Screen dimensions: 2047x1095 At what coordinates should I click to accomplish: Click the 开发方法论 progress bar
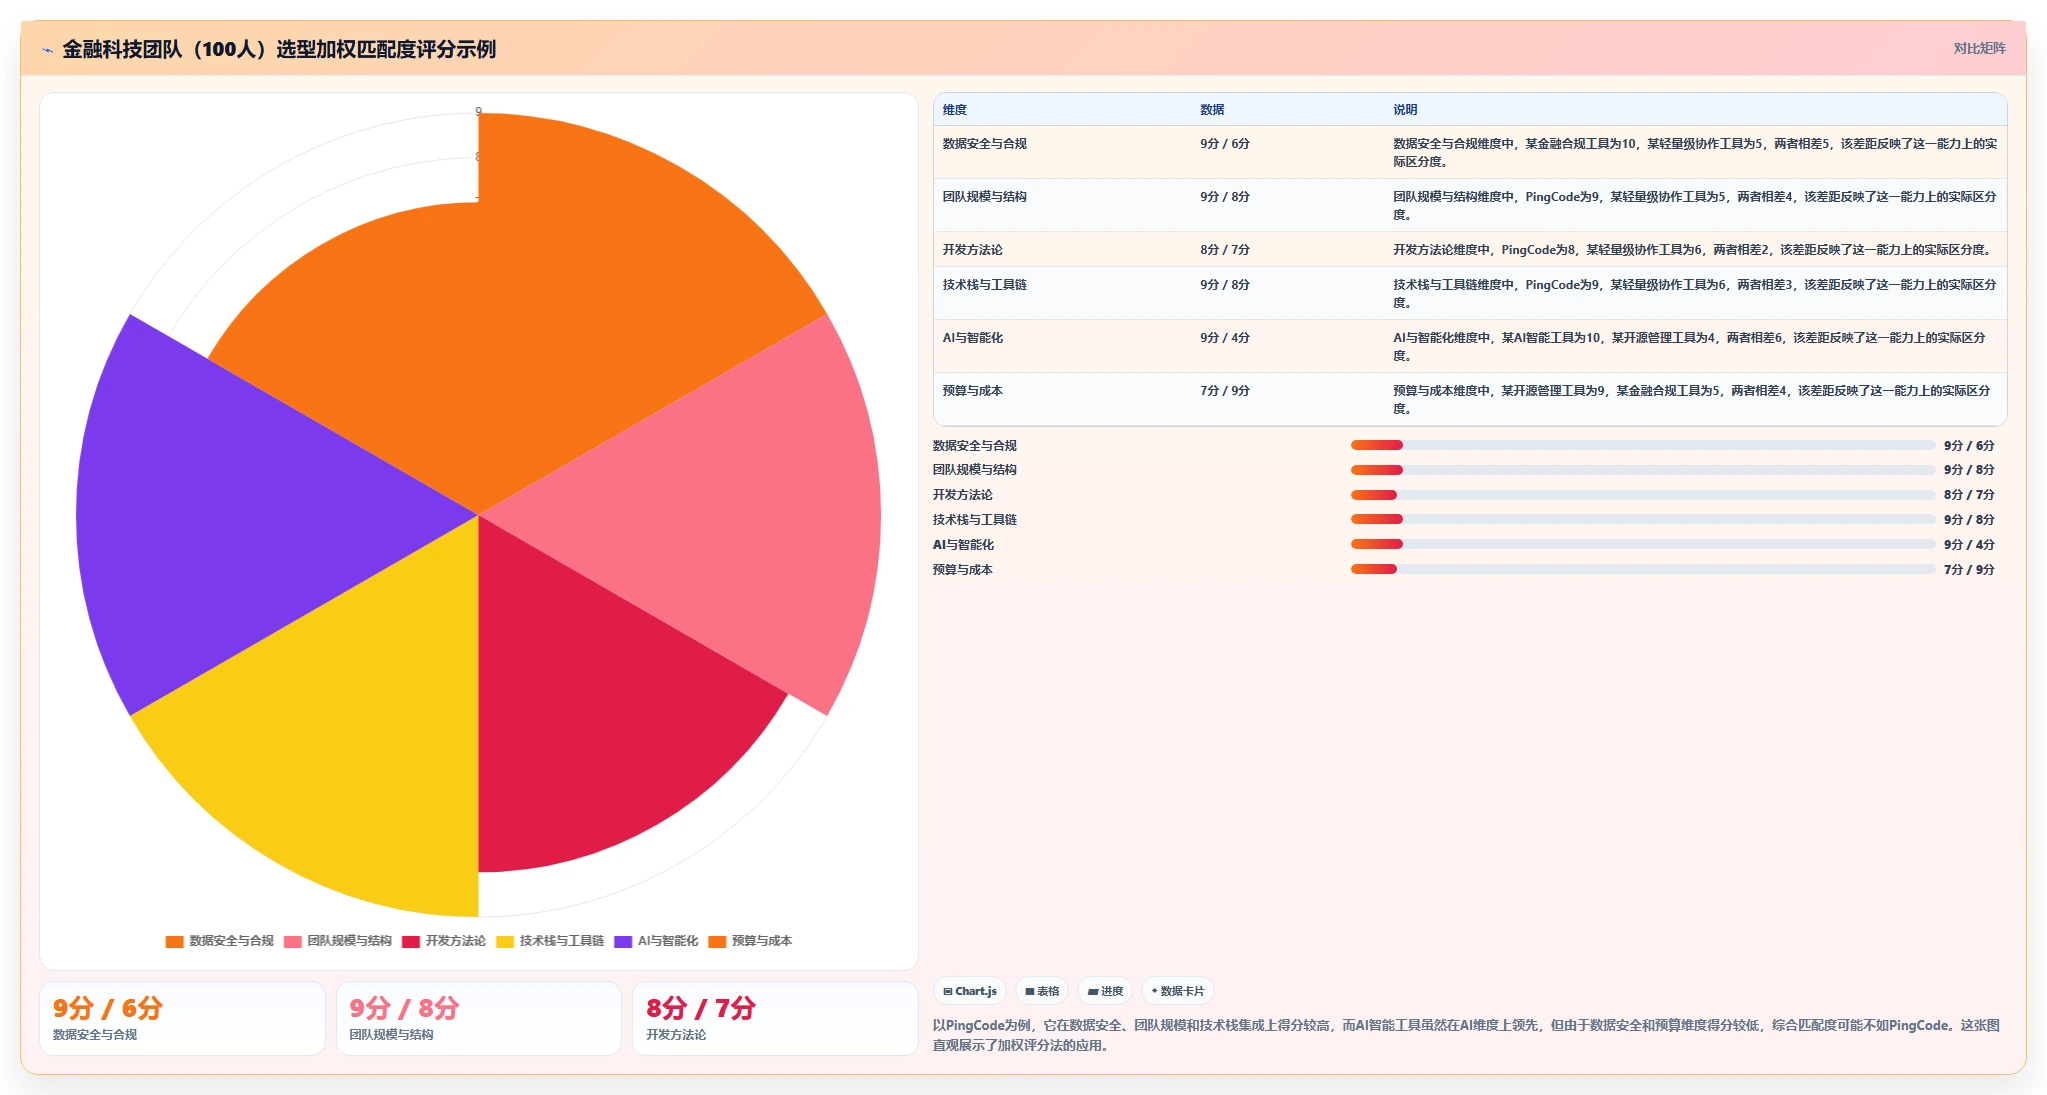click(x=1643, y=495)
